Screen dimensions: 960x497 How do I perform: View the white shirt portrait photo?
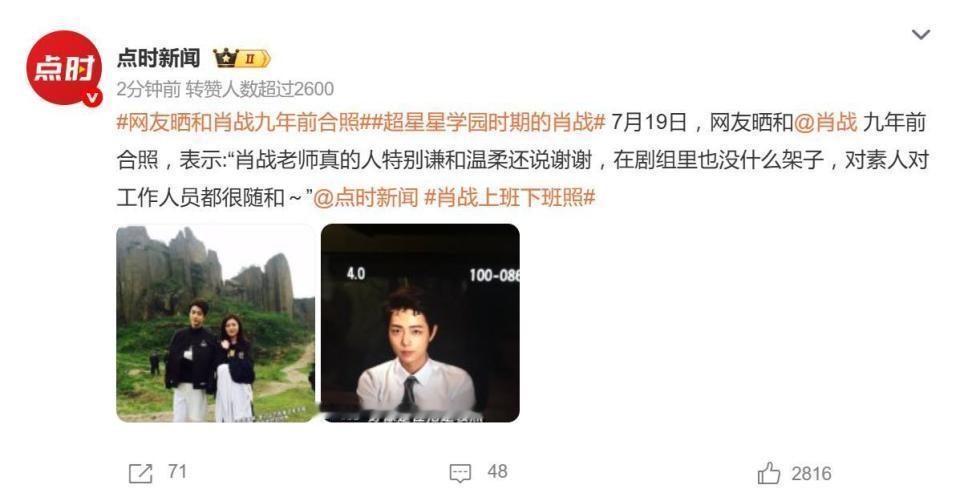tap(420, 323)
